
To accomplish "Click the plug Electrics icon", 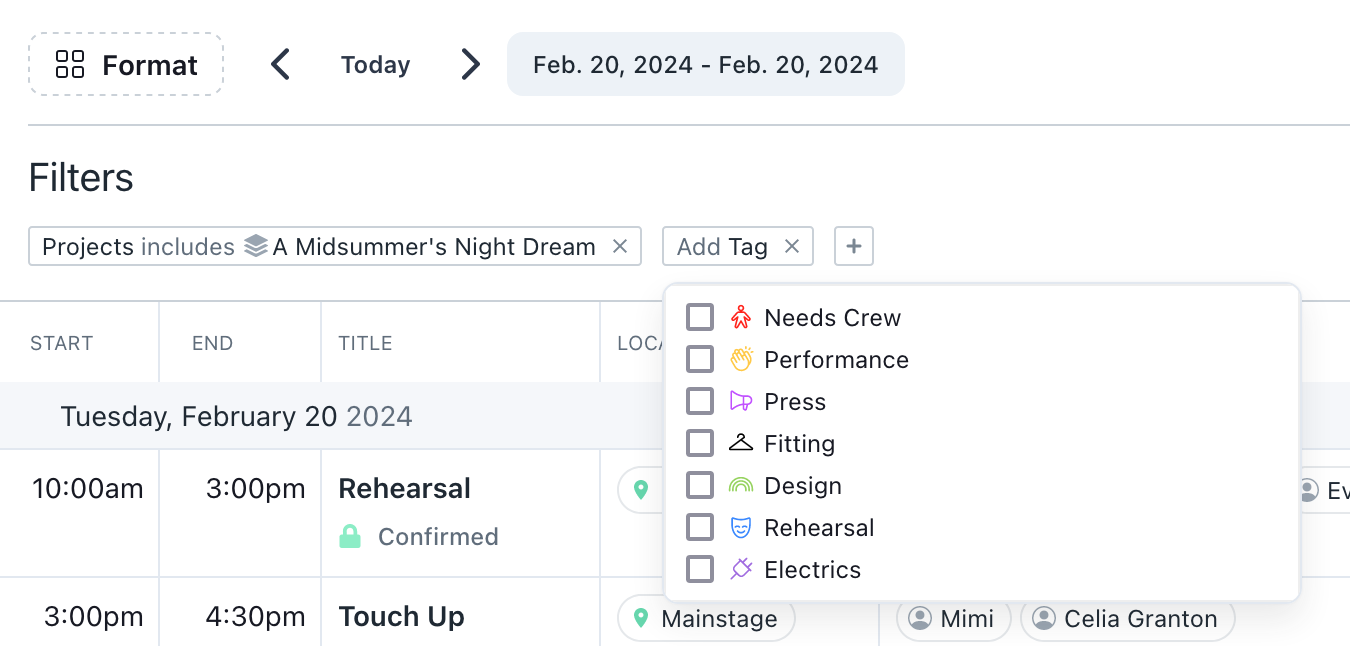I will tap(741, 570).
